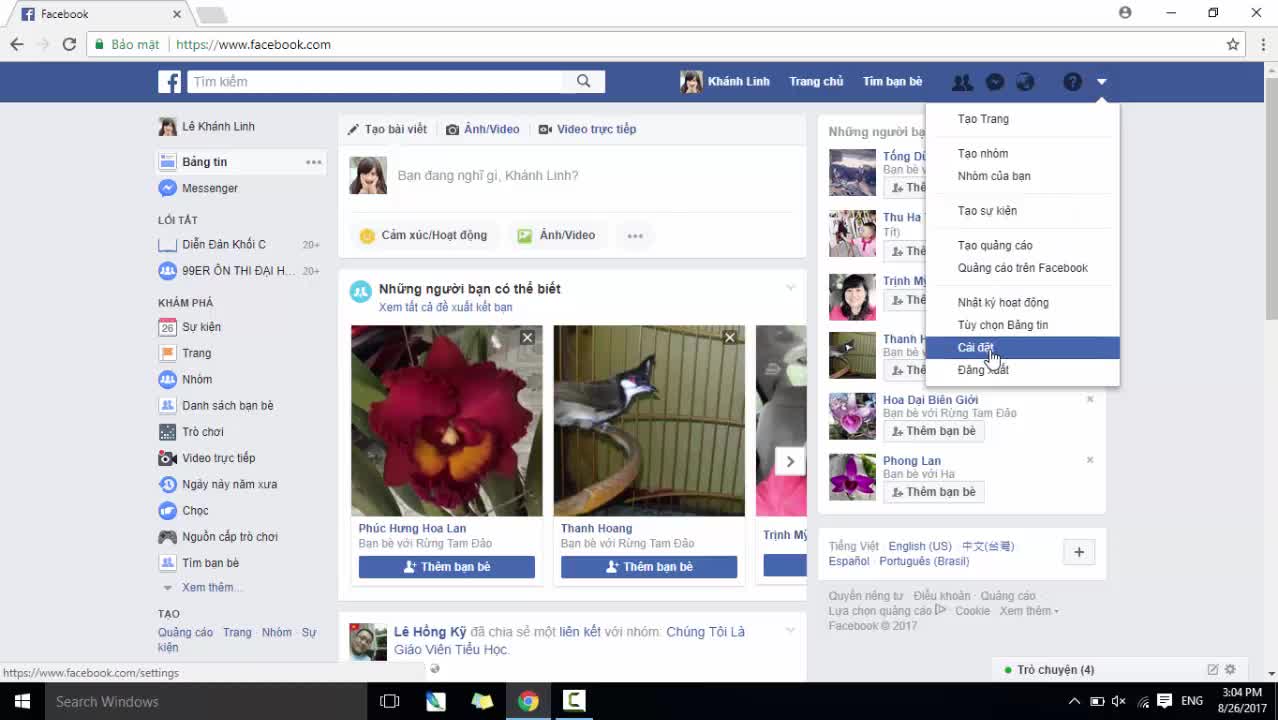Reload the page

(x=69, y=44)
